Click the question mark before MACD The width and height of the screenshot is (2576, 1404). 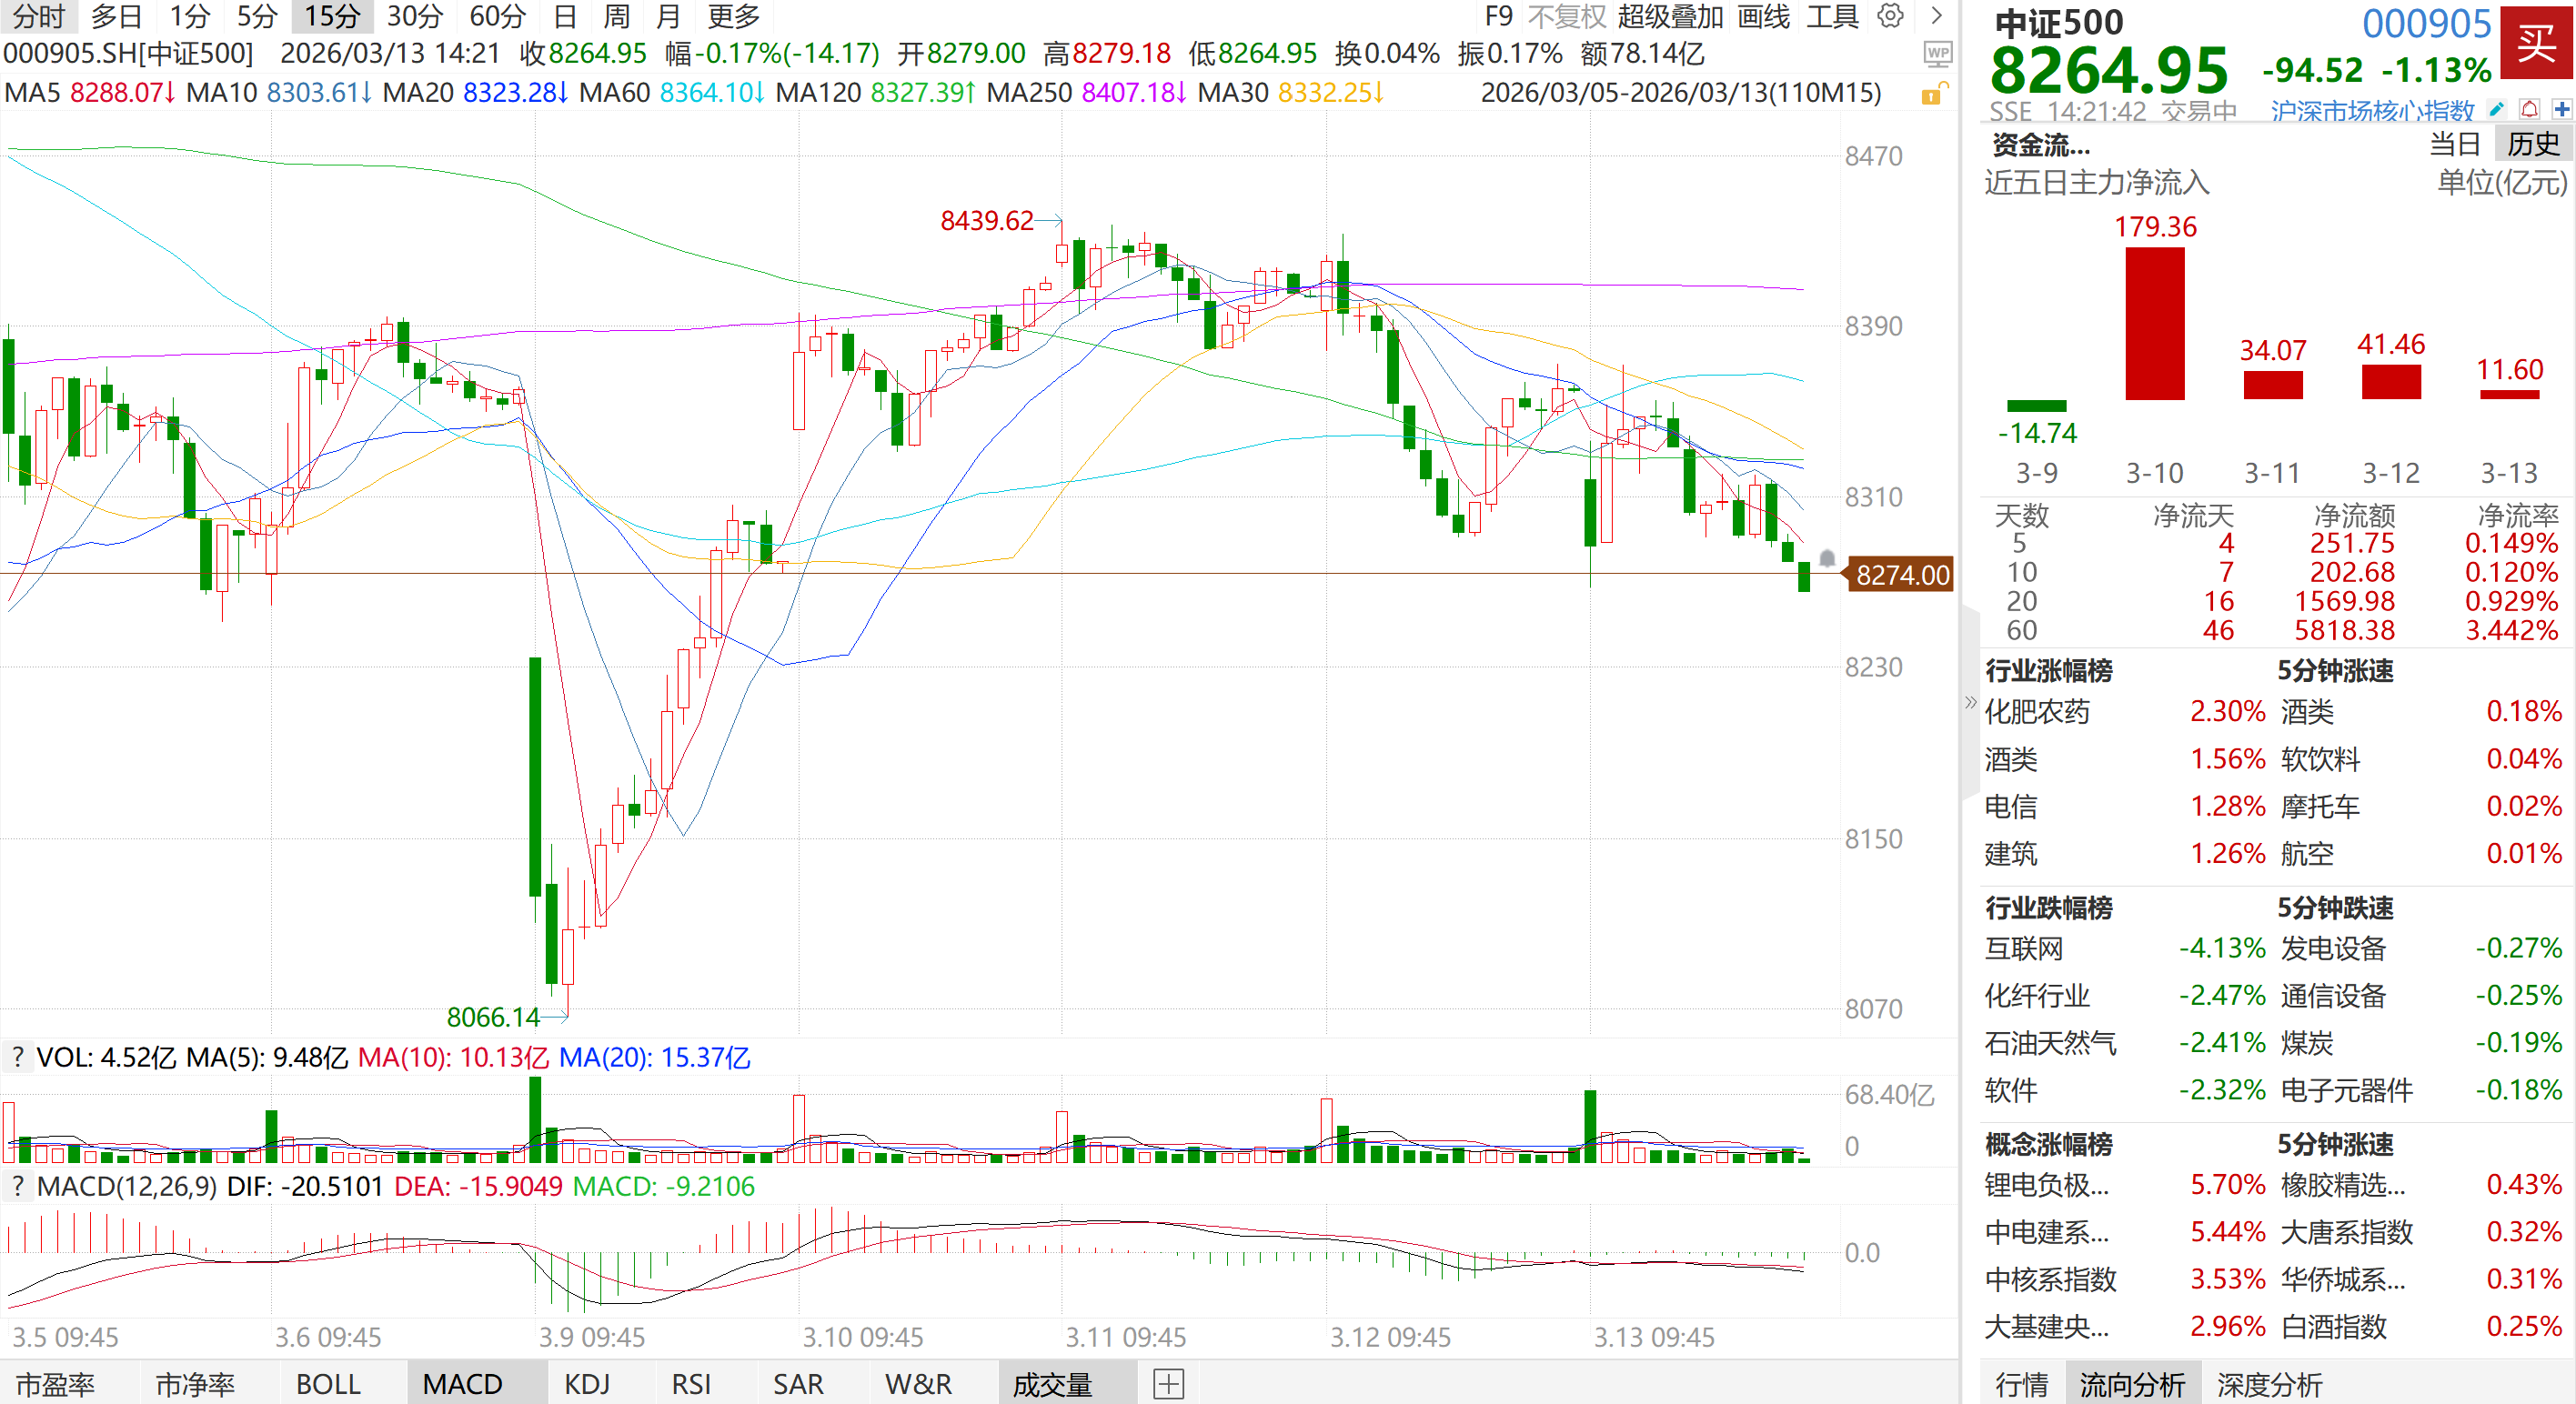(17, 1186)
